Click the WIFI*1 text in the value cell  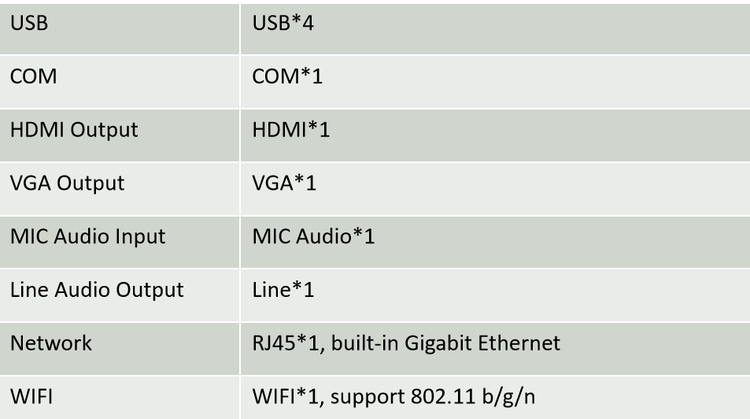click(285, 397)
